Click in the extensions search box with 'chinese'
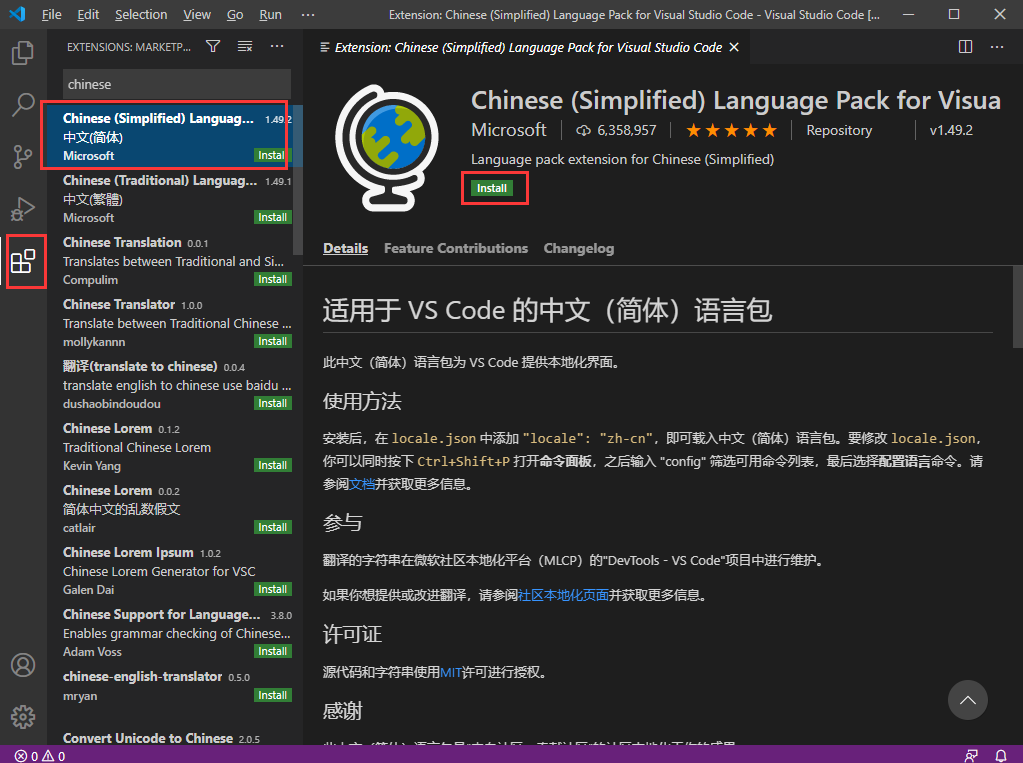The width and height of the screenshot is (1023, 763). coord(177,84)
